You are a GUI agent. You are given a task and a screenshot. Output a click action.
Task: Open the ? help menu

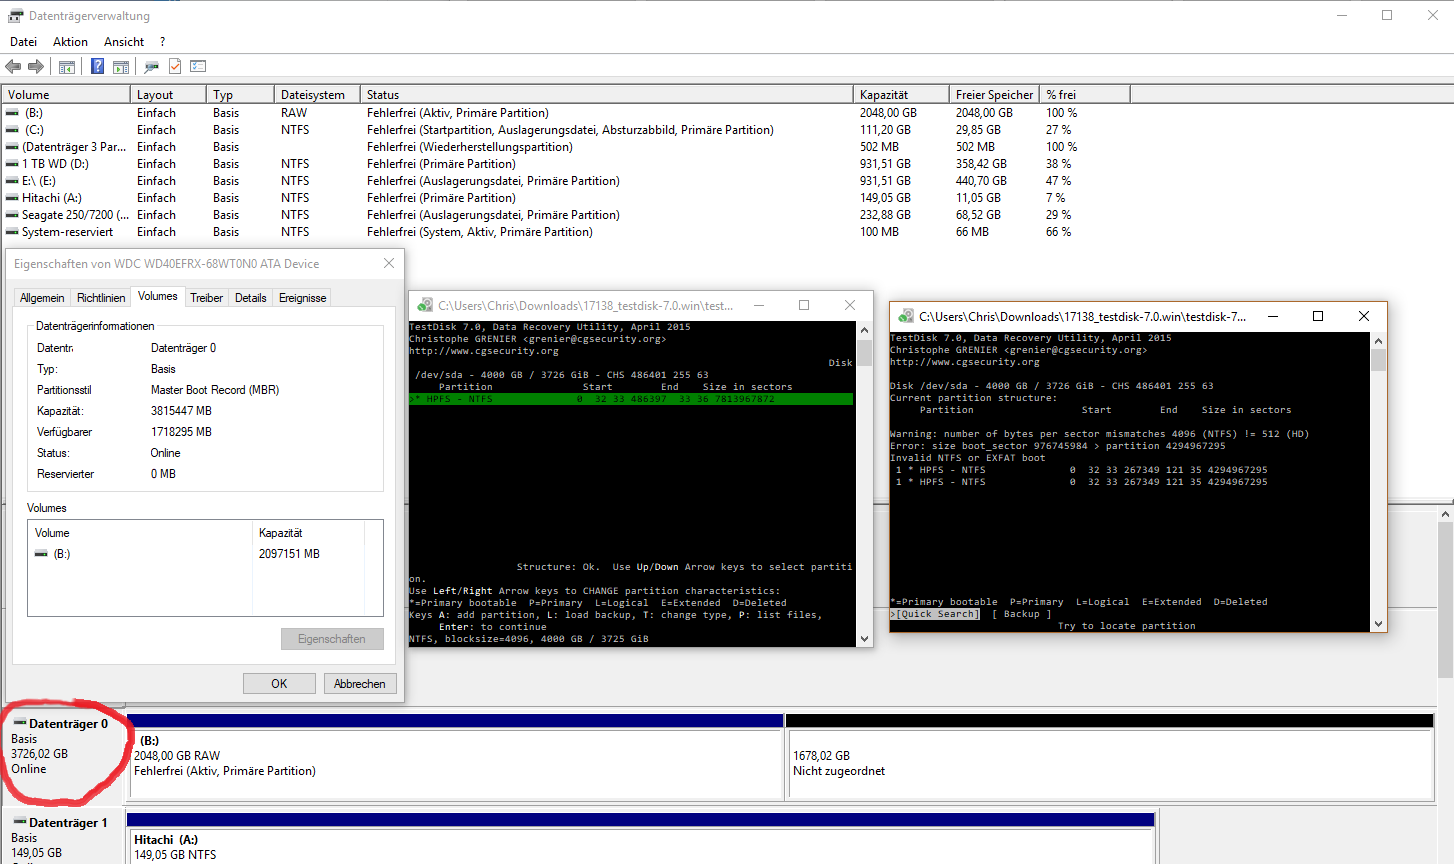[162, 42]
